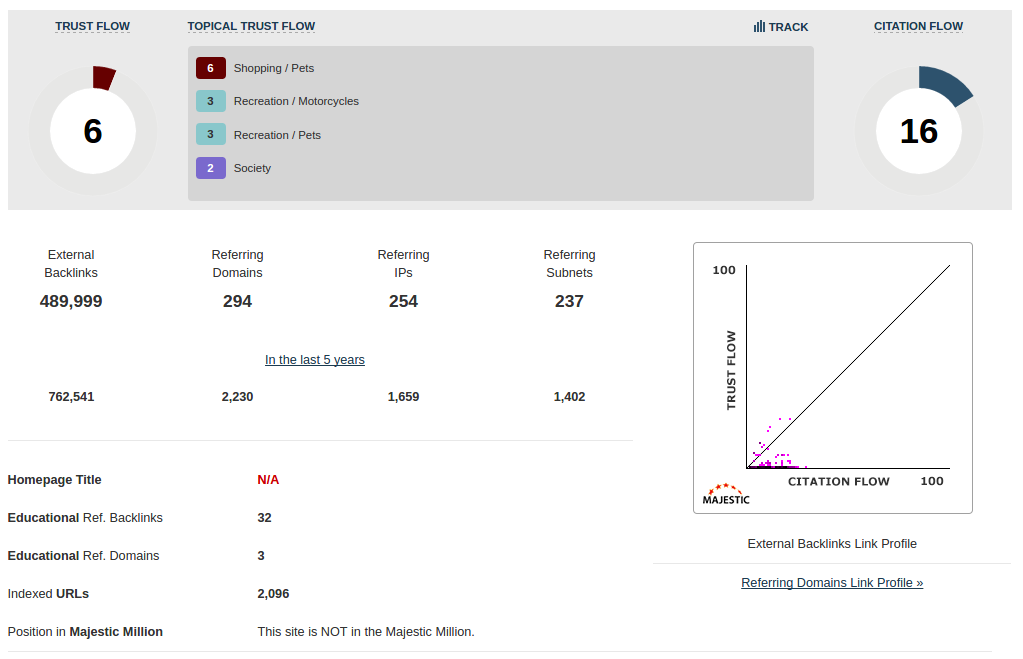Click the Recreation / Pets score badge
The image size is (1023, 659).
(210, 135)
